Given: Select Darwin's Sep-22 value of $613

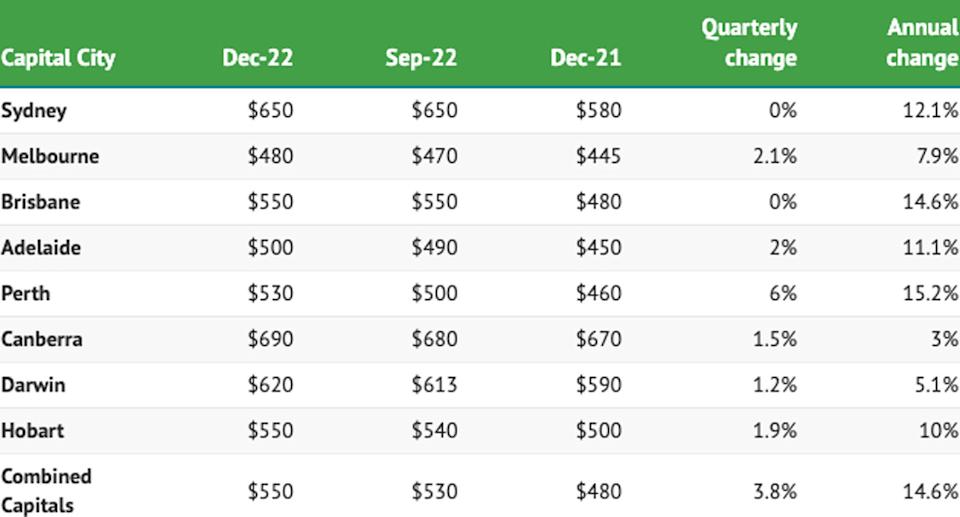Looking at the screenshot, I should (x=434, y=385).
